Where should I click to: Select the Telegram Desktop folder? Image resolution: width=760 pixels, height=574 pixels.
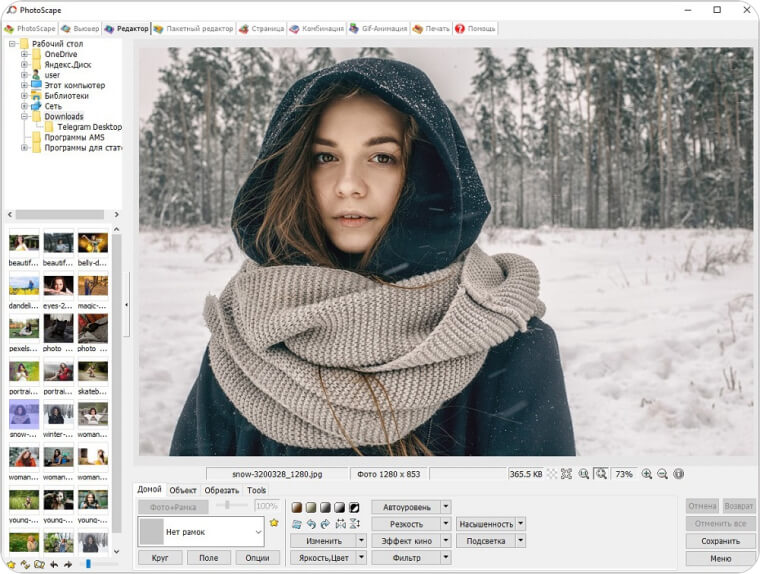click(89, 127)
